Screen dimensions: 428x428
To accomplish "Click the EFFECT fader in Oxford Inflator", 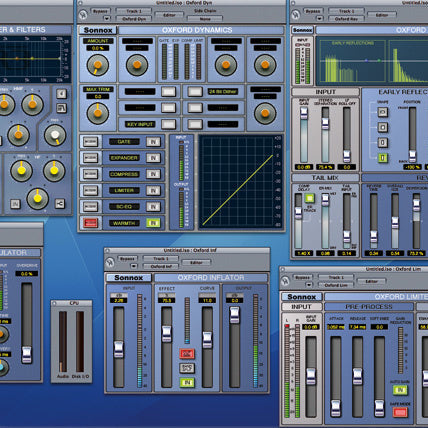I will pos(167,334).
